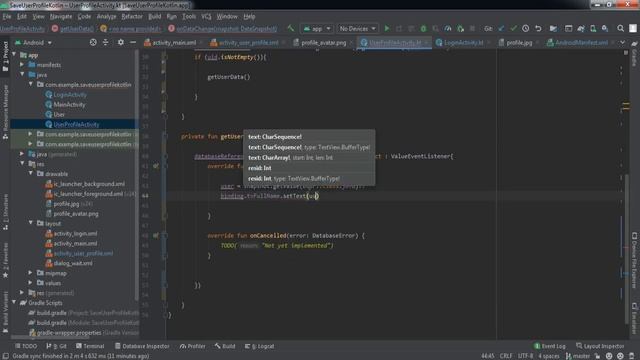
Task: Run the app with green play icon
Action: [387, 29]
